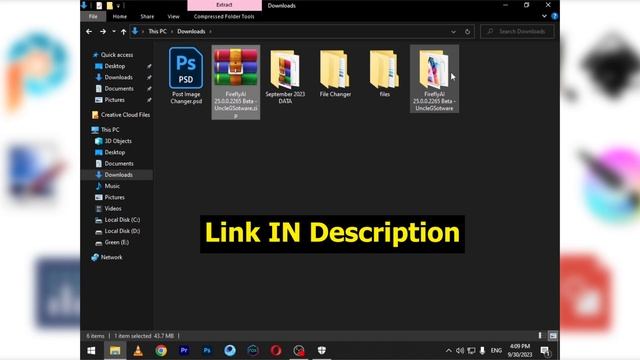The width and height of the screenshot is (640, 360).
Task: Select the FireflyAI WinRAR zip archive
Action: click(236, 82)
